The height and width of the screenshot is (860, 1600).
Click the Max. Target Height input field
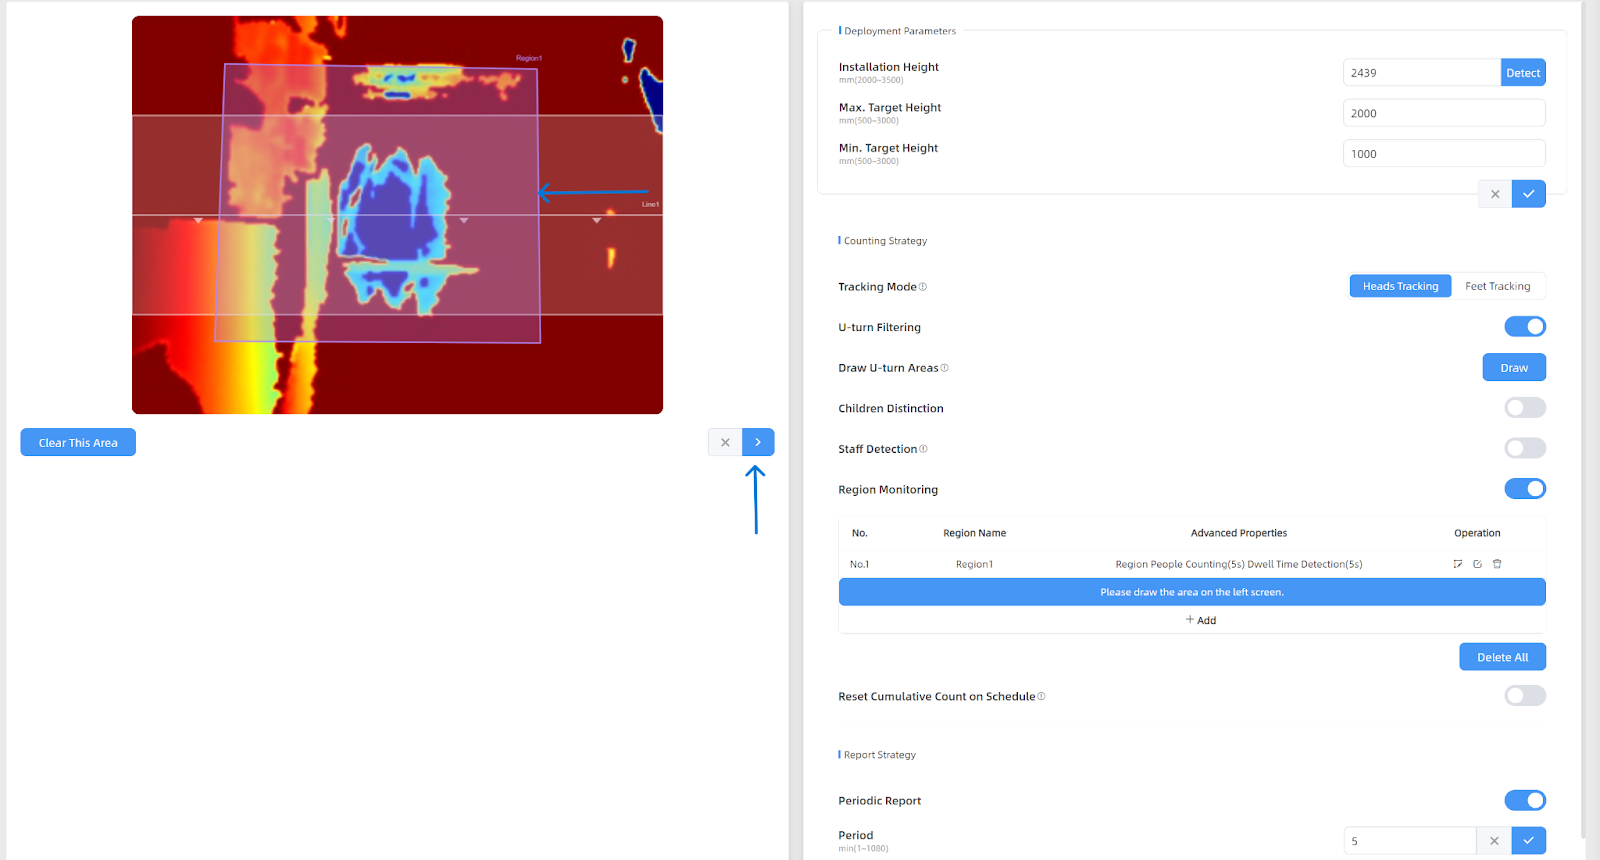1443,113
